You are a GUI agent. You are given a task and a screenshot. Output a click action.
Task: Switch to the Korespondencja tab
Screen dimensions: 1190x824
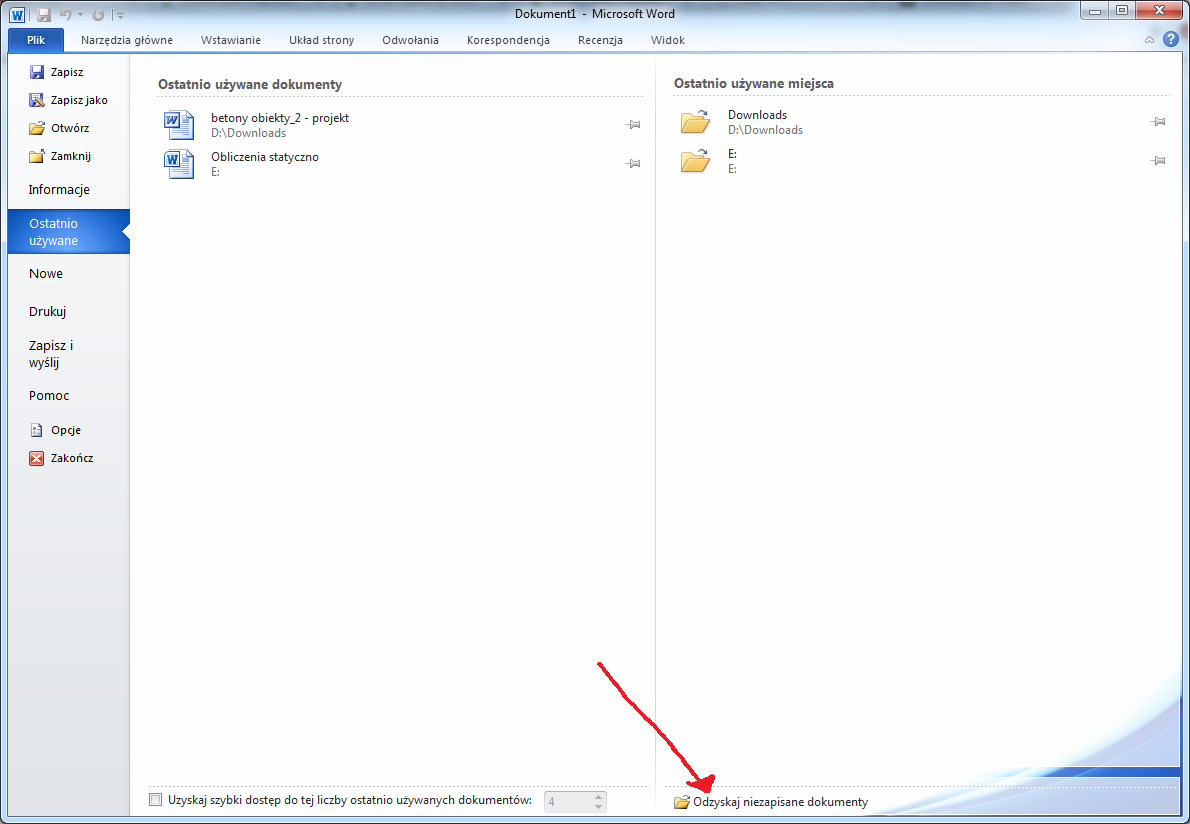pyautogui.click(x=508, y=40)
